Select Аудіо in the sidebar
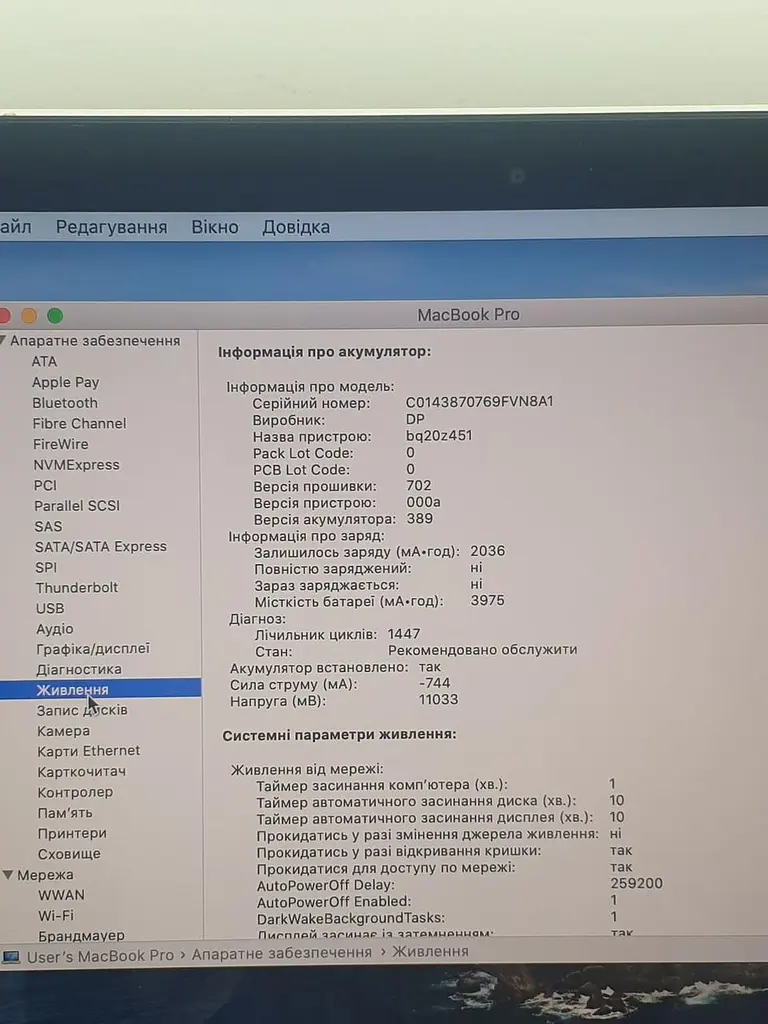 54,629
